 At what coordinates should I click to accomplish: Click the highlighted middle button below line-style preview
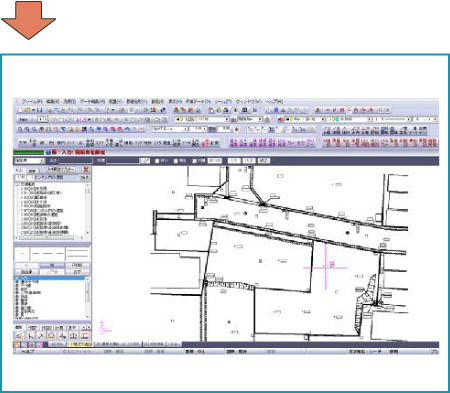(x=52, y=265)
